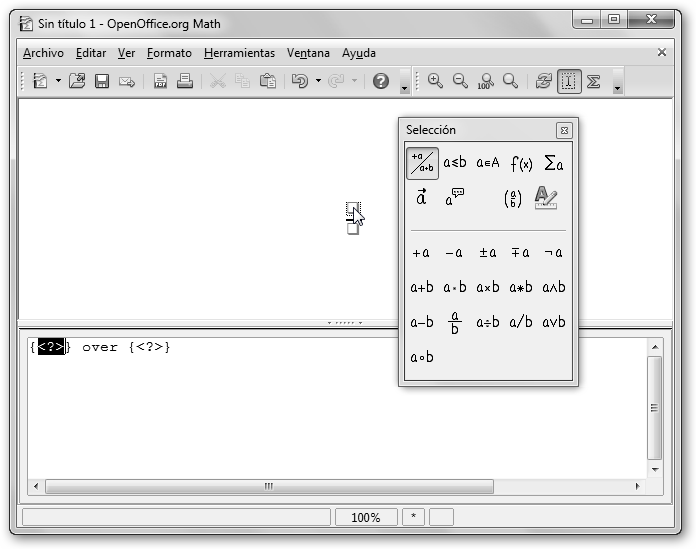Screen dimensions: 696x549
Task: Choose the Operators (Σa) category
Action: point(553,163)
